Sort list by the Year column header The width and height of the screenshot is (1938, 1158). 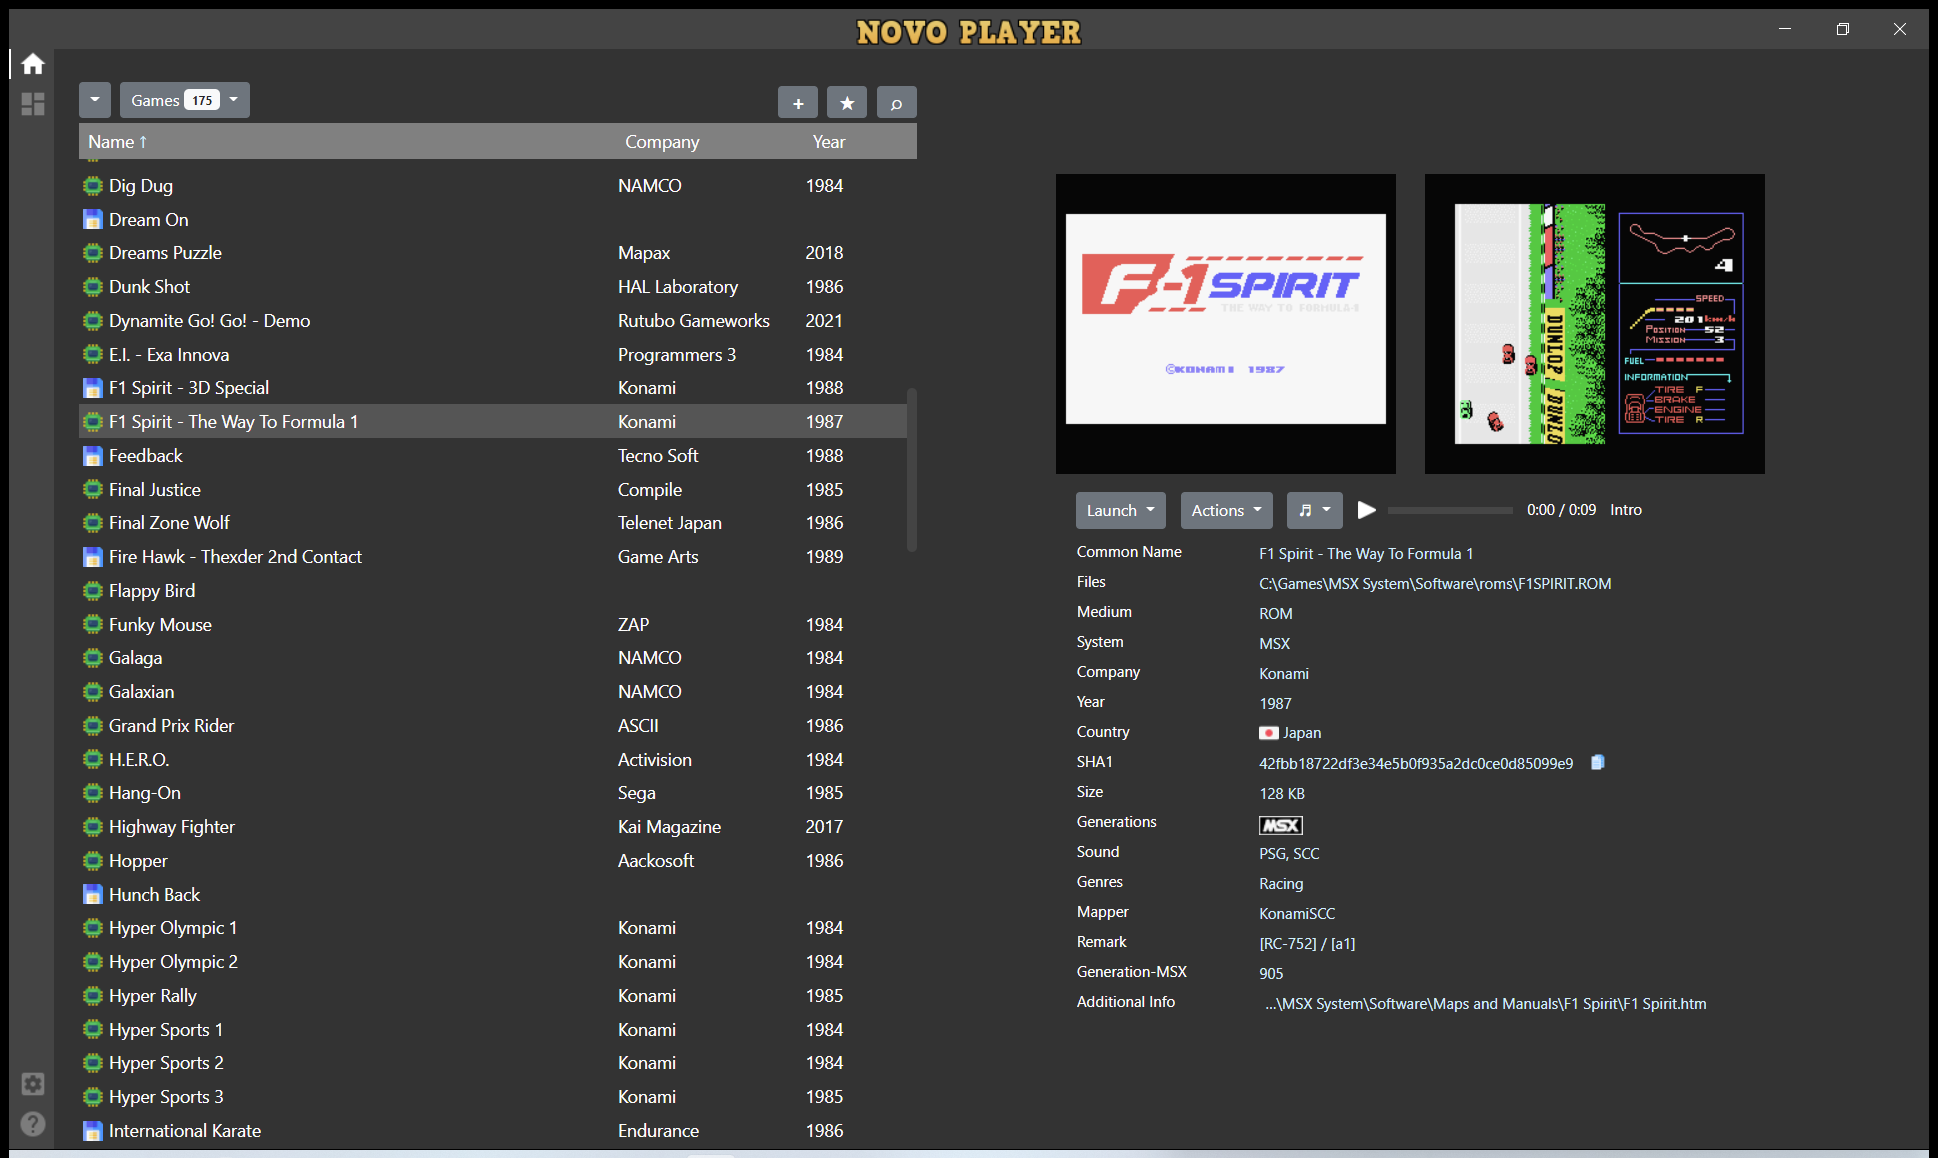click(829, 142)
